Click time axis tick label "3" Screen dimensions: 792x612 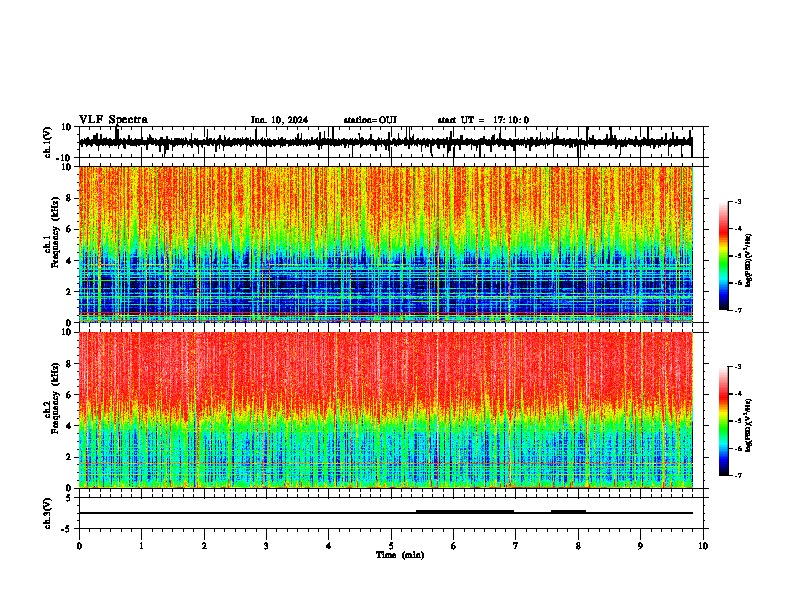point(266,546)
